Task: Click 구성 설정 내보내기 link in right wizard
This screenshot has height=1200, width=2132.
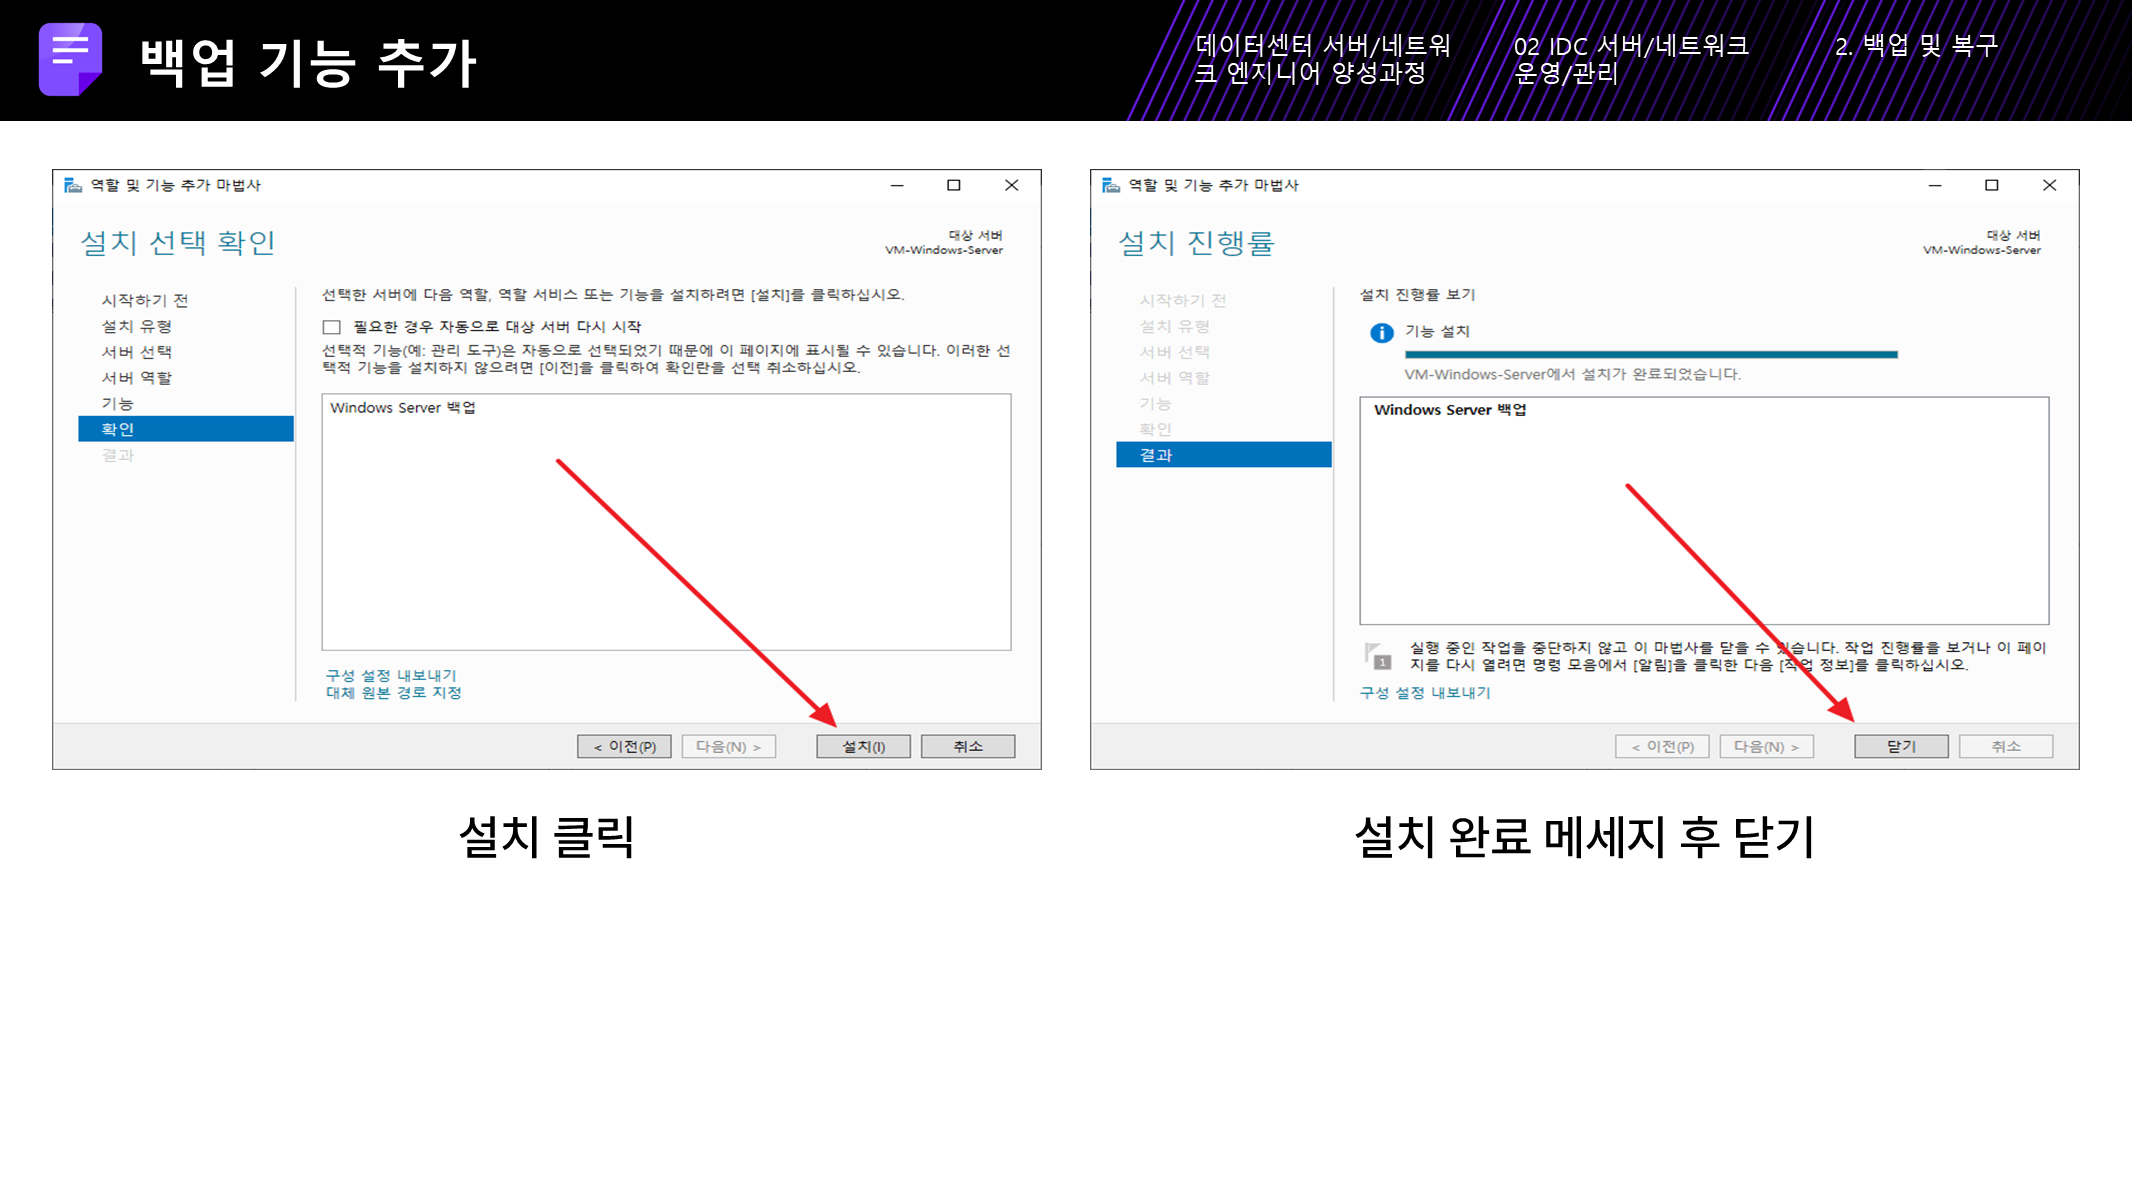Action: [x=1425, y=693]
